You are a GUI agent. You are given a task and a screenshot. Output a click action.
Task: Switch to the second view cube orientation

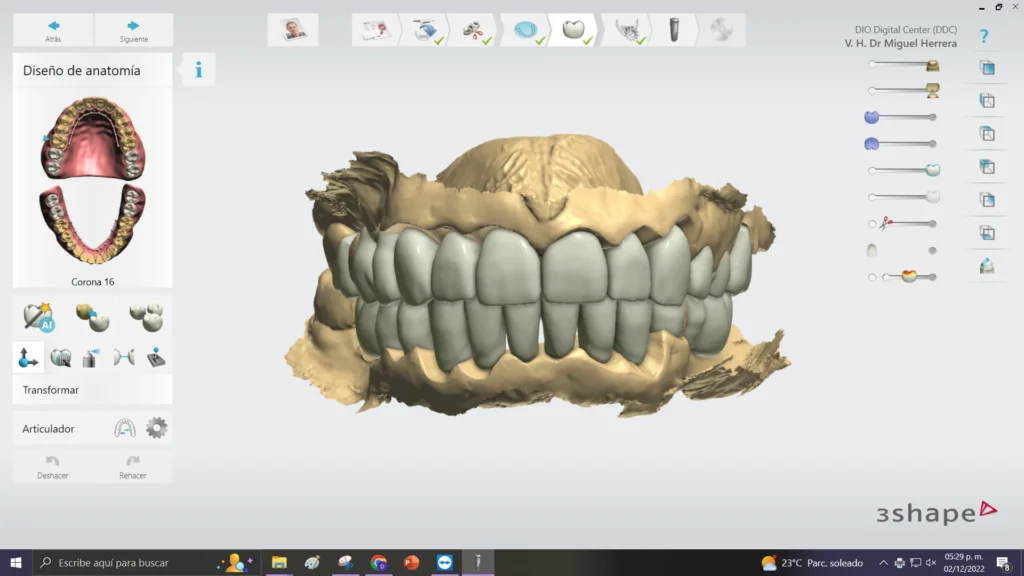(x=987, y=101)
